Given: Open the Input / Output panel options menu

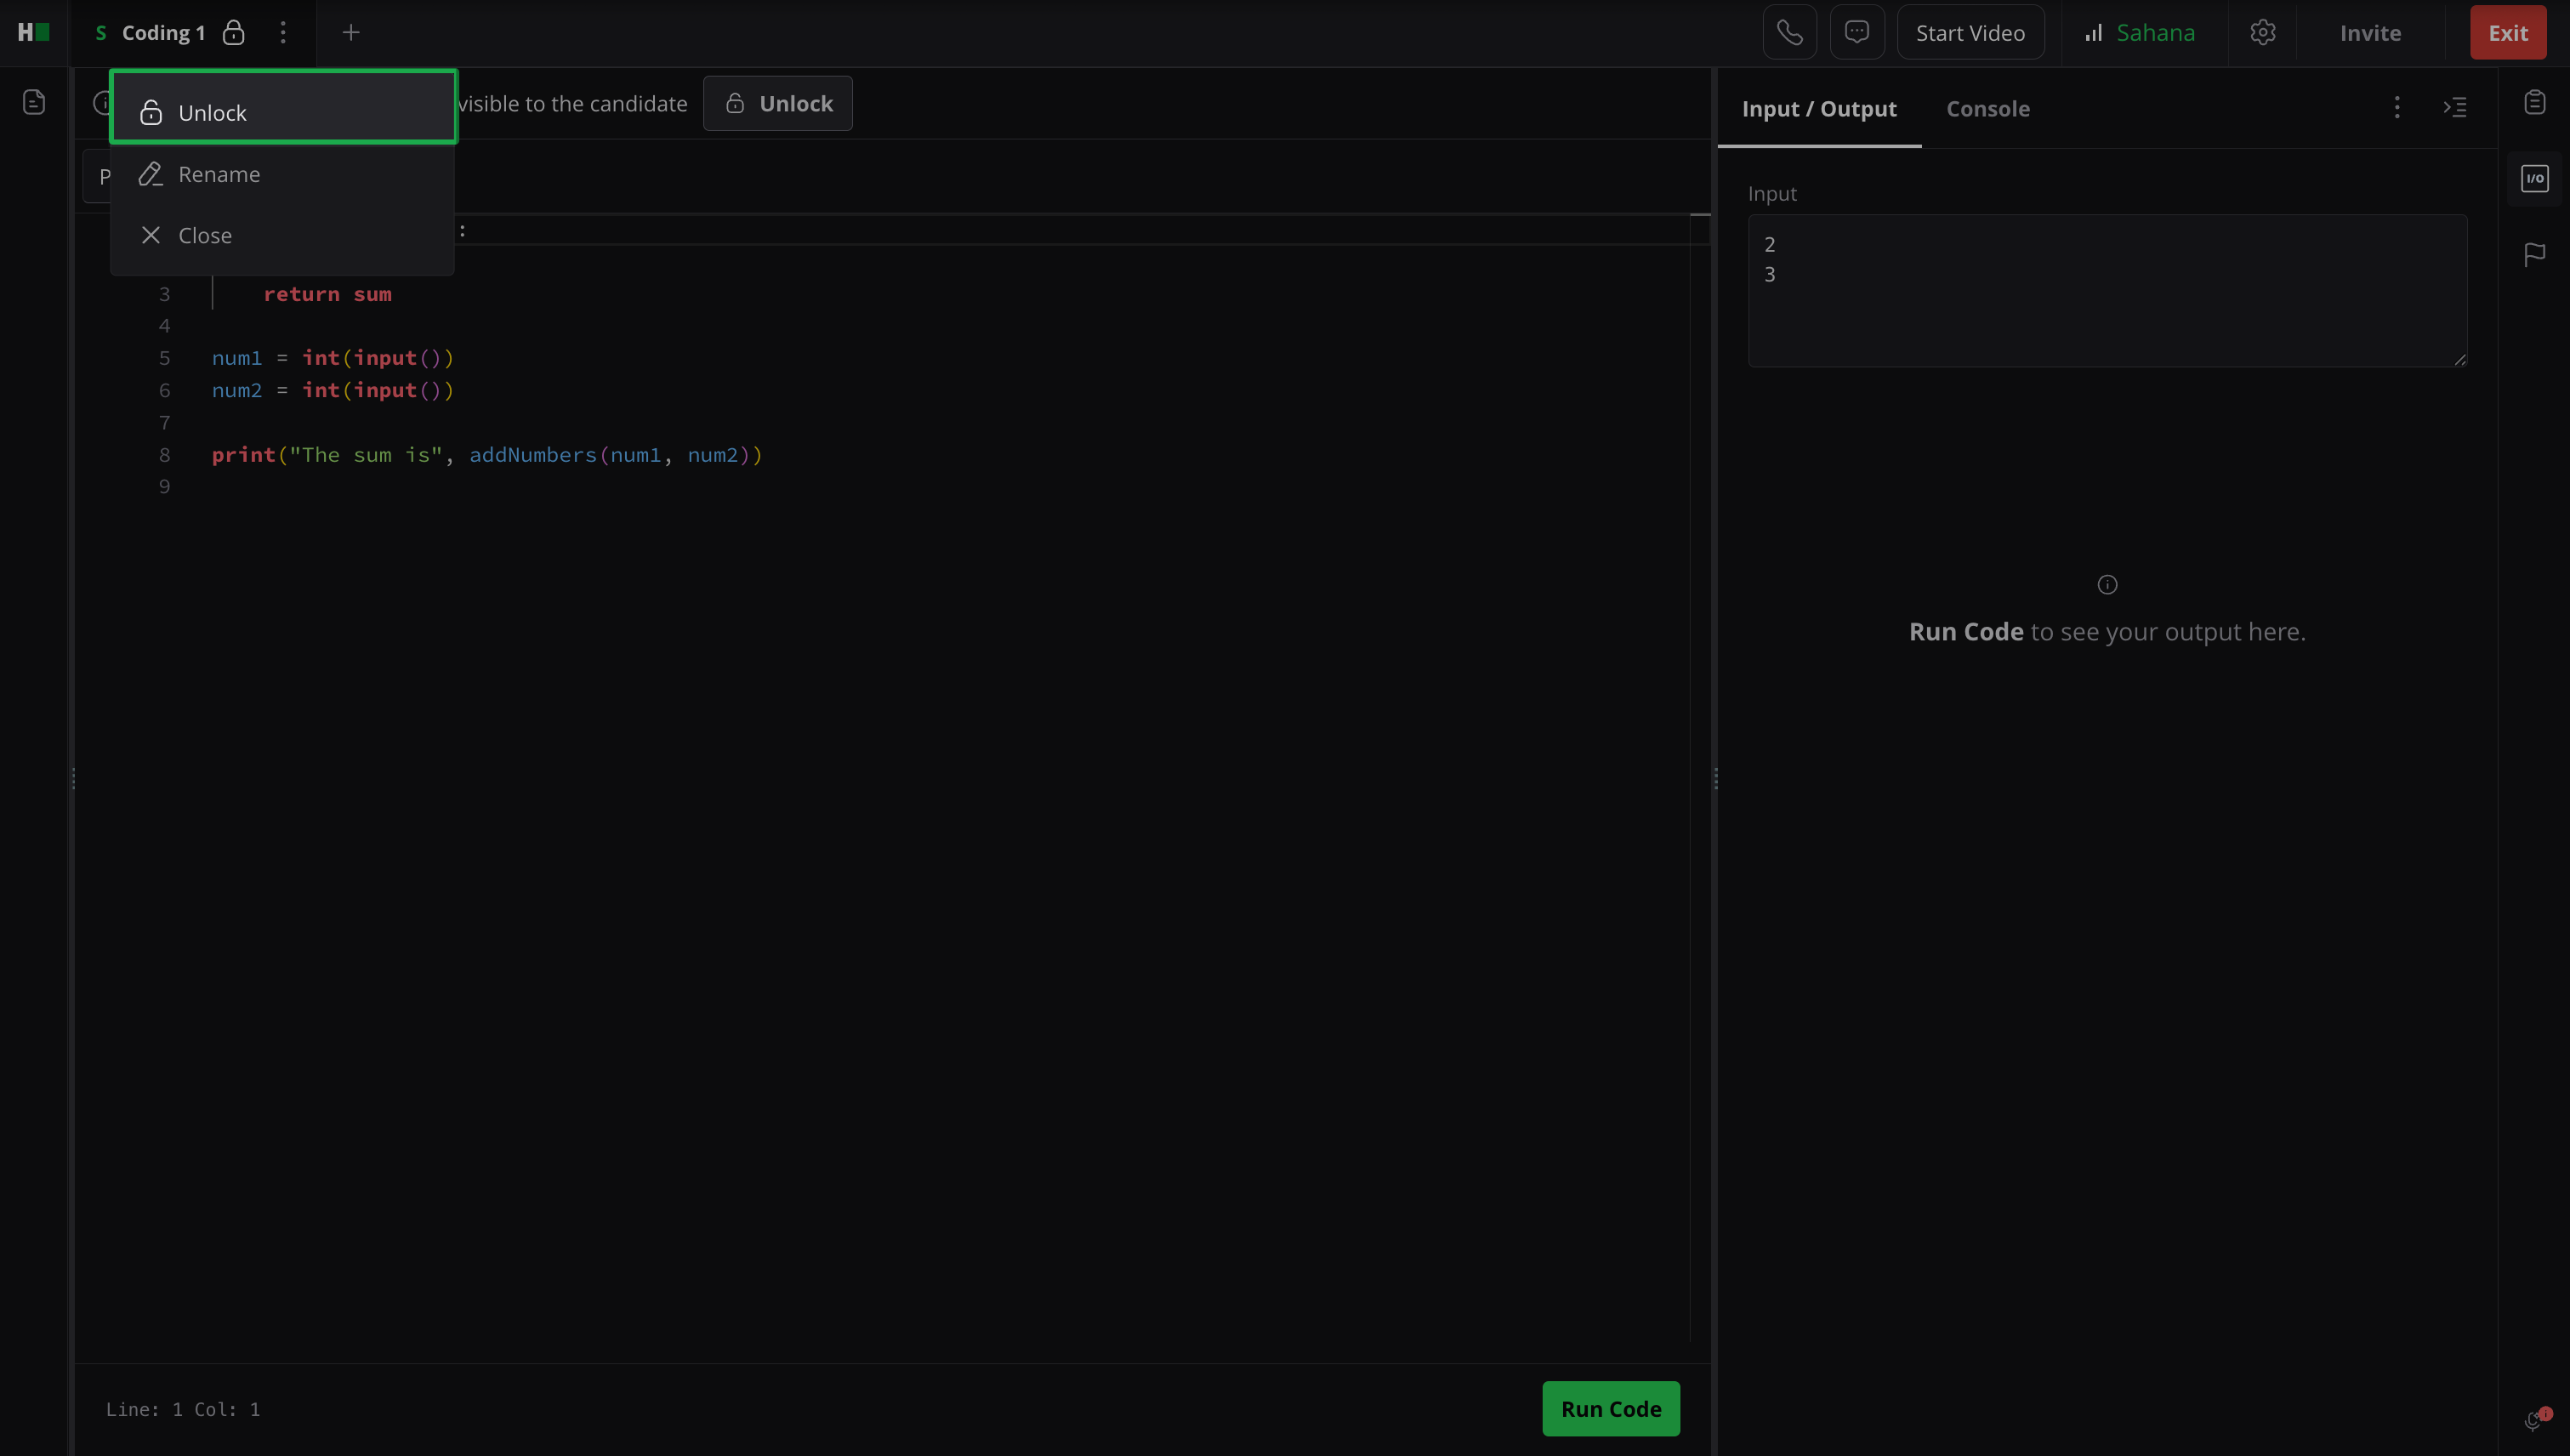Looking at the screenshot, I should tap(2396, 108).
